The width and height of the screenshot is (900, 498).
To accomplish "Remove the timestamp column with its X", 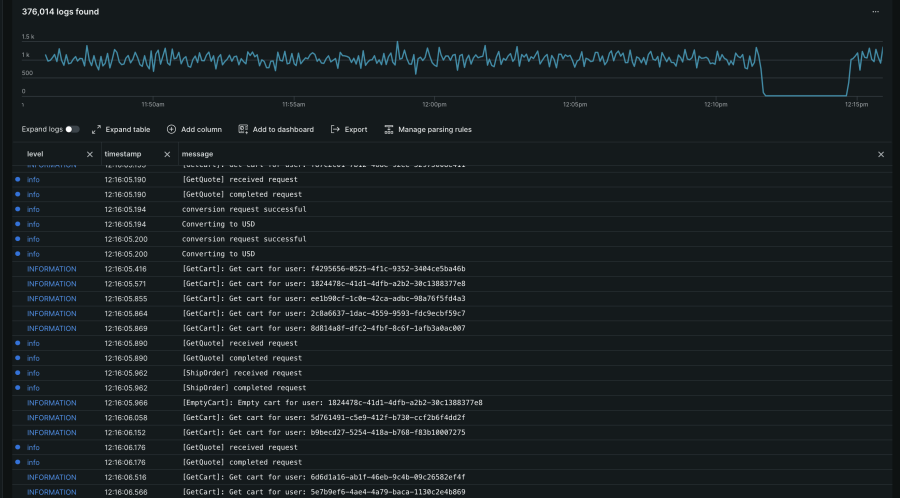I will click(166, 155).
